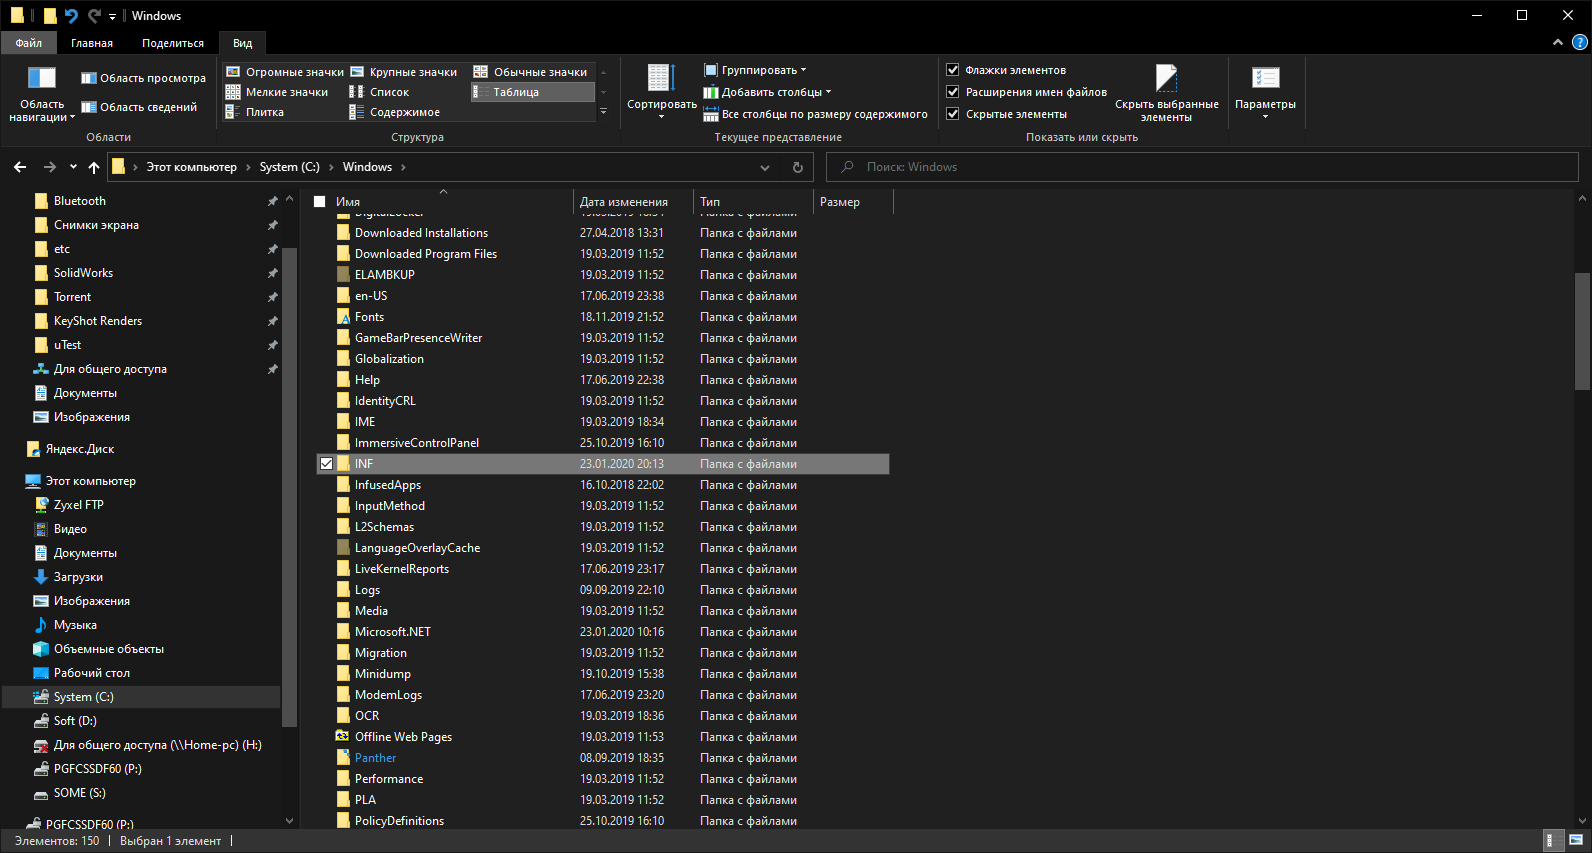Toggle the Preview pane (Область просмотра)
Screen dimensions: 1592x853
pos(143,78)
